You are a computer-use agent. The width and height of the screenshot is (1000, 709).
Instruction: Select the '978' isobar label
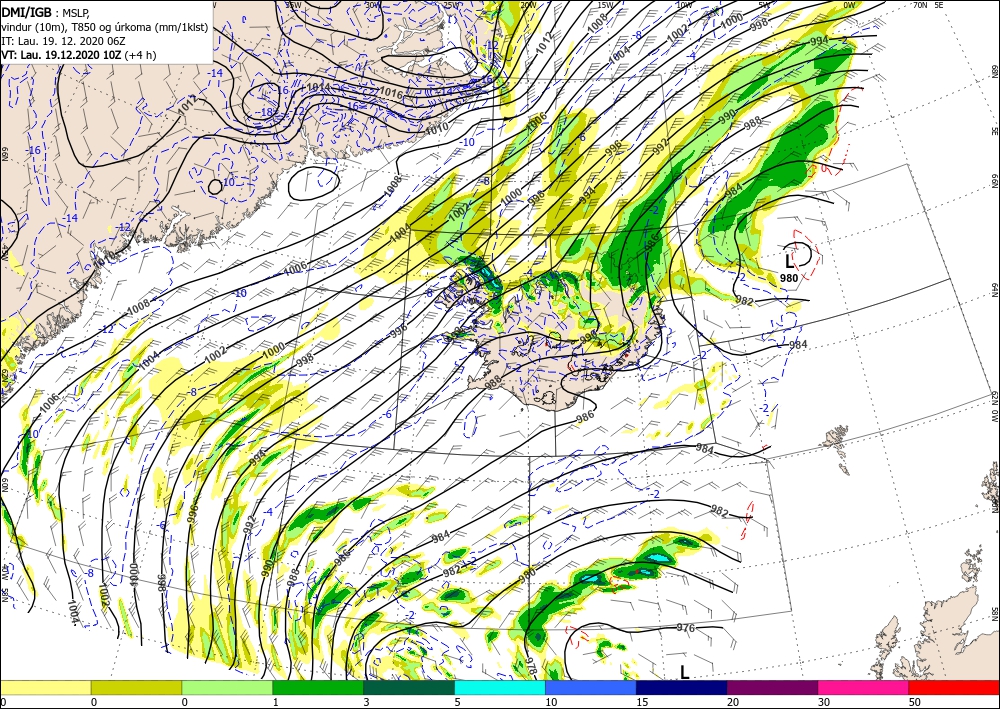point(531,666)
